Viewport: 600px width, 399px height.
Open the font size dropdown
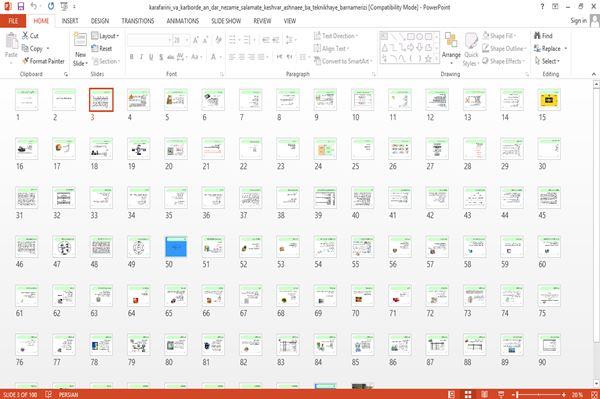click(x=187, y=40)
